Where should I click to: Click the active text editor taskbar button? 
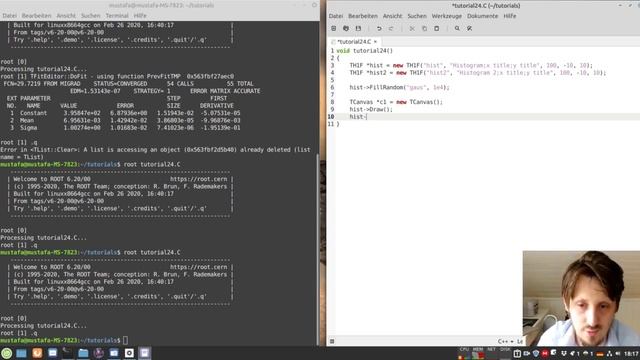(144, 353)
